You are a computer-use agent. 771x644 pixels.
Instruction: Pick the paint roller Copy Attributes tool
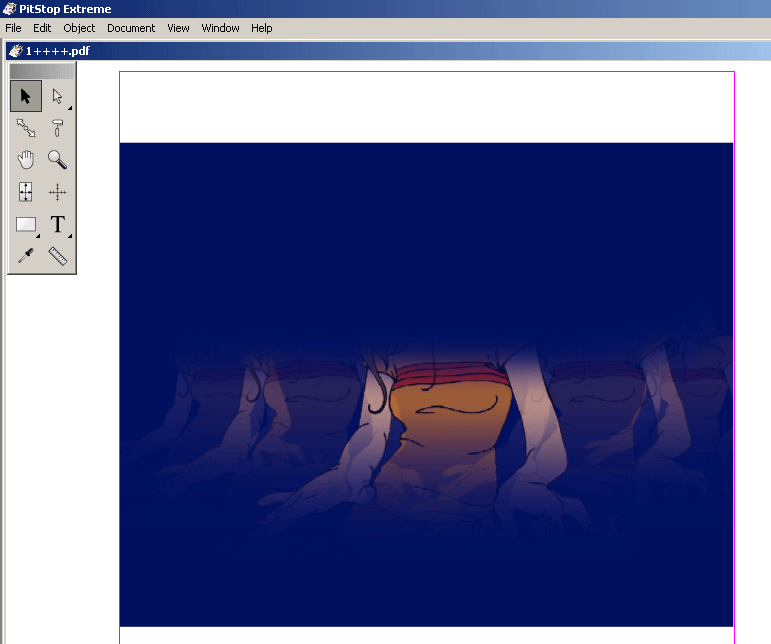58,128
